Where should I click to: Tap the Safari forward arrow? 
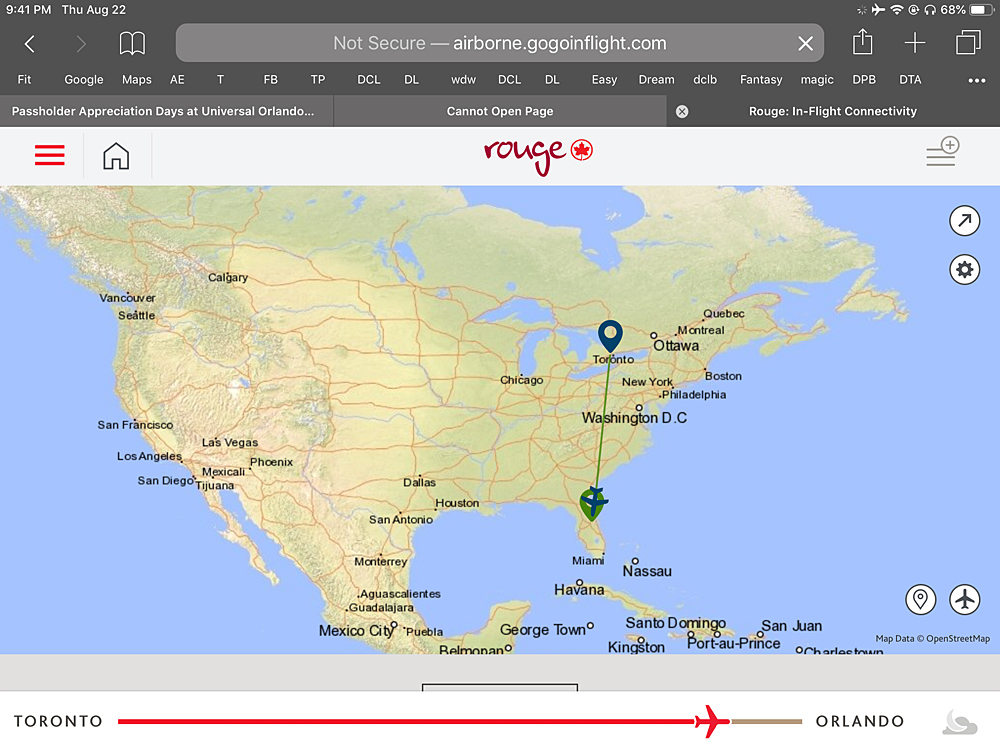coord(80,43)
